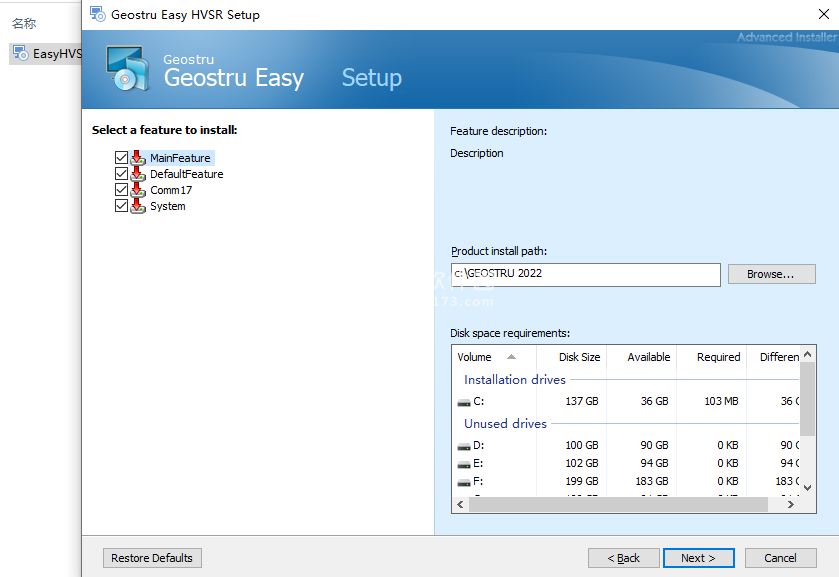Click the 103 MB required cell
Viewport: 839px width, 577px height.
tap(721, 401)
